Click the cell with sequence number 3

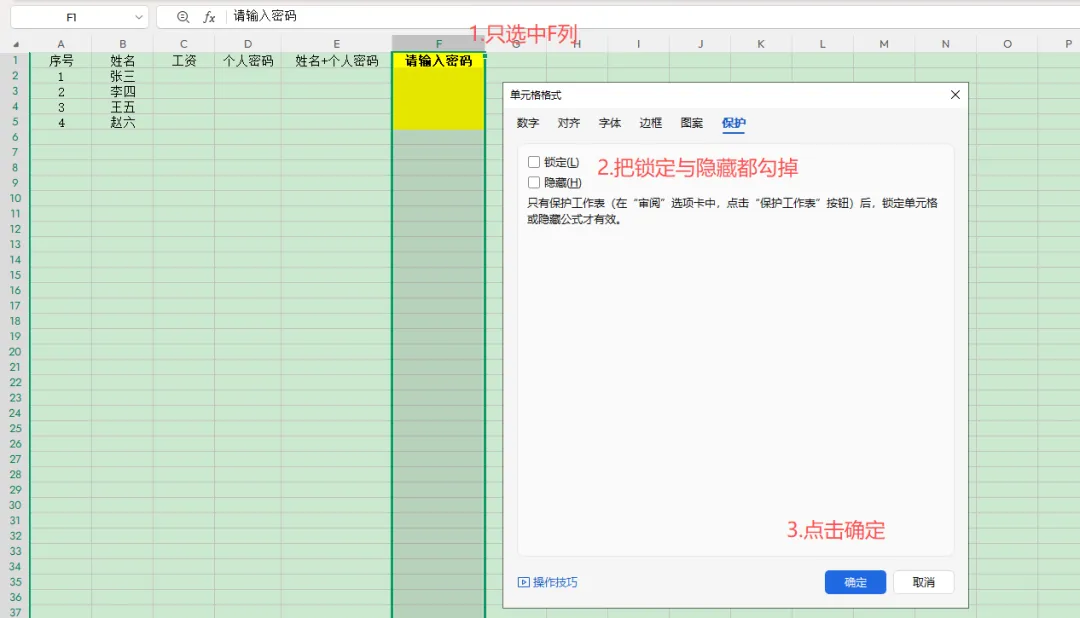pos(61,107)
